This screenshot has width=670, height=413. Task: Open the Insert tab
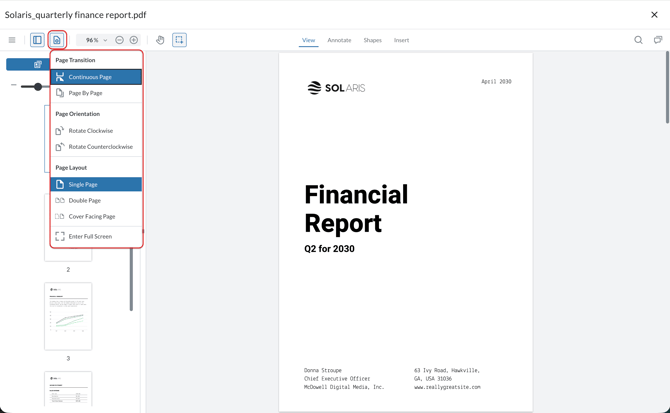(401, 40)
